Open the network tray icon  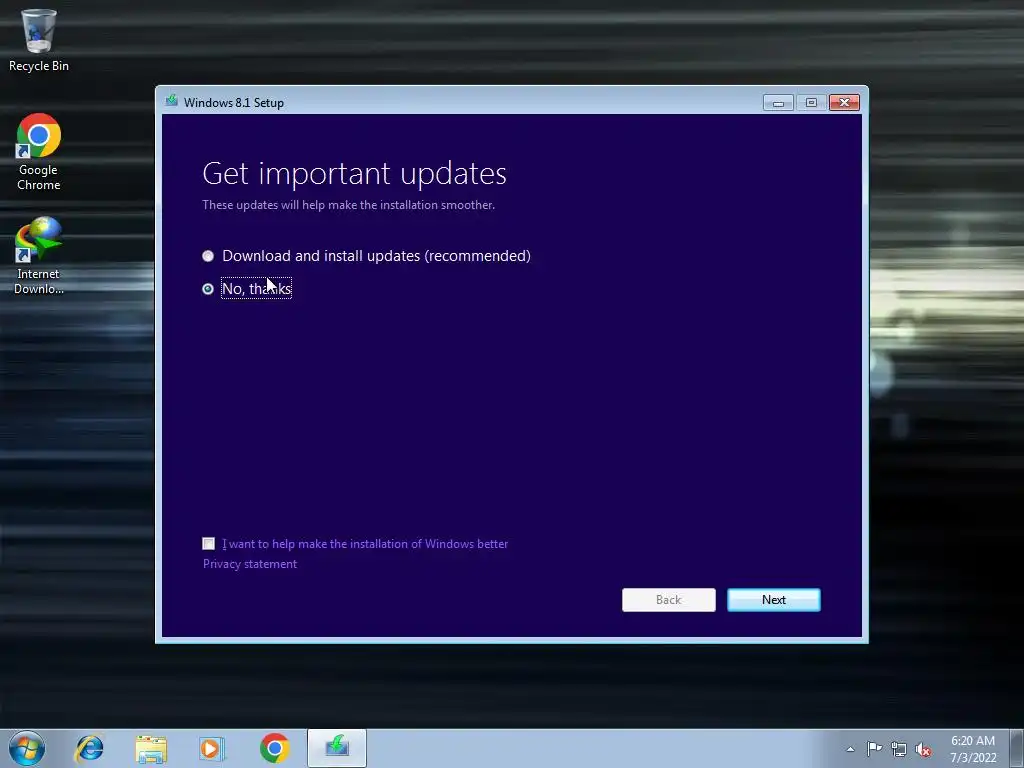click(x=899, y=749)
